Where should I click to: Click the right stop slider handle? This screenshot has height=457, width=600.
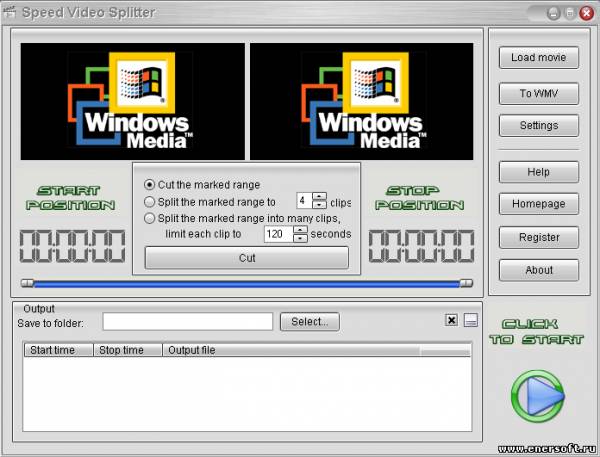466,283
